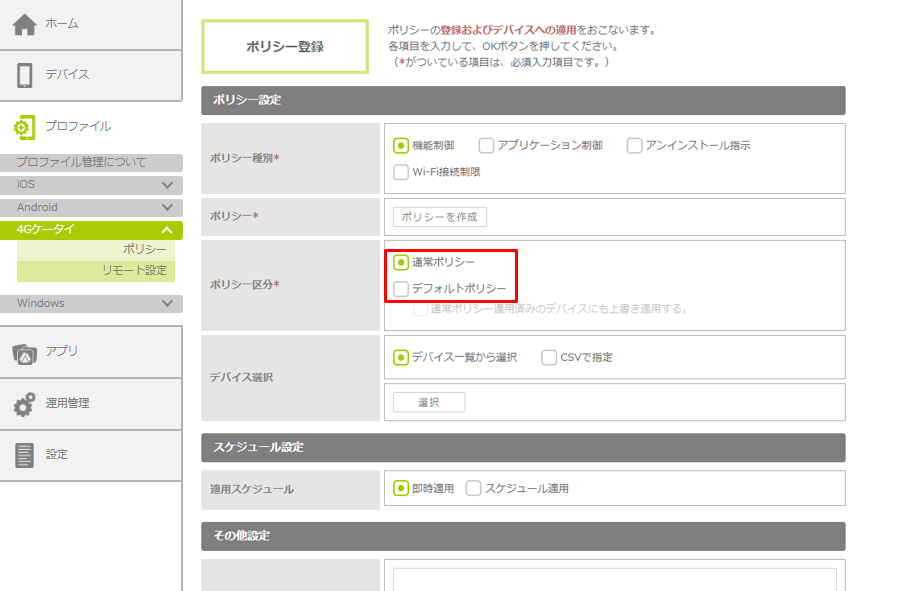Select the スケジュール適用 option

point(474,489)
